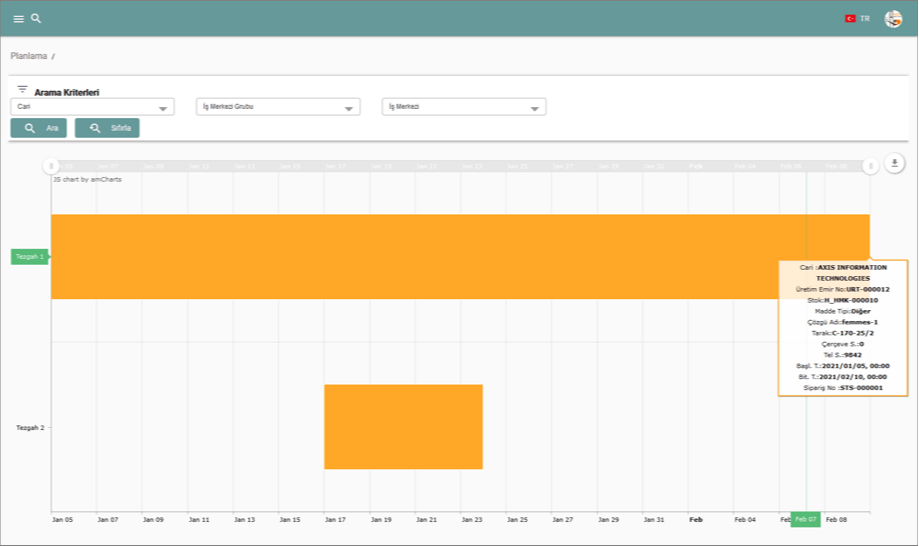Open the user profile avatar
This screenshot has height=546, width=919.
(x=893, y=18)
